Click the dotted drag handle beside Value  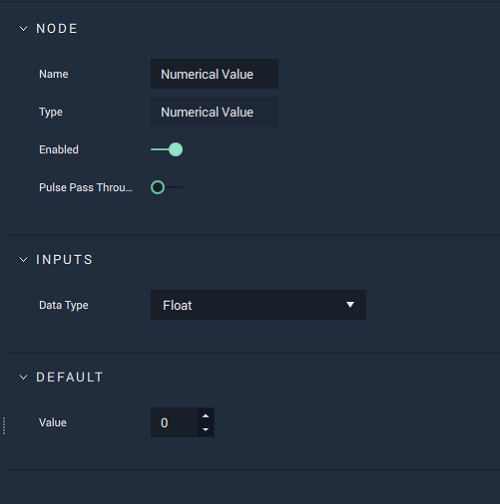[x=4, y=426]
